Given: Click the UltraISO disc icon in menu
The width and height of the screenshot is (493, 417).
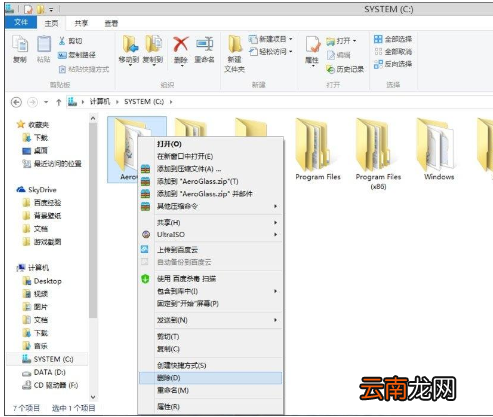Looking at the screenshot, I should coord(146,234).
